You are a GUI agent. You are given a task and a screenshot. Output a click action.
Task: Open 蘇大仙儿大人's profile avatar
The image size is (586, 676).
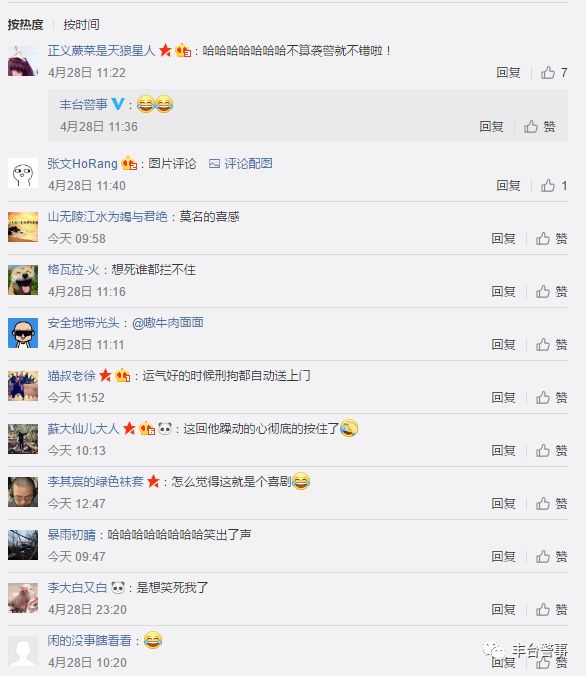click(23, 439)
